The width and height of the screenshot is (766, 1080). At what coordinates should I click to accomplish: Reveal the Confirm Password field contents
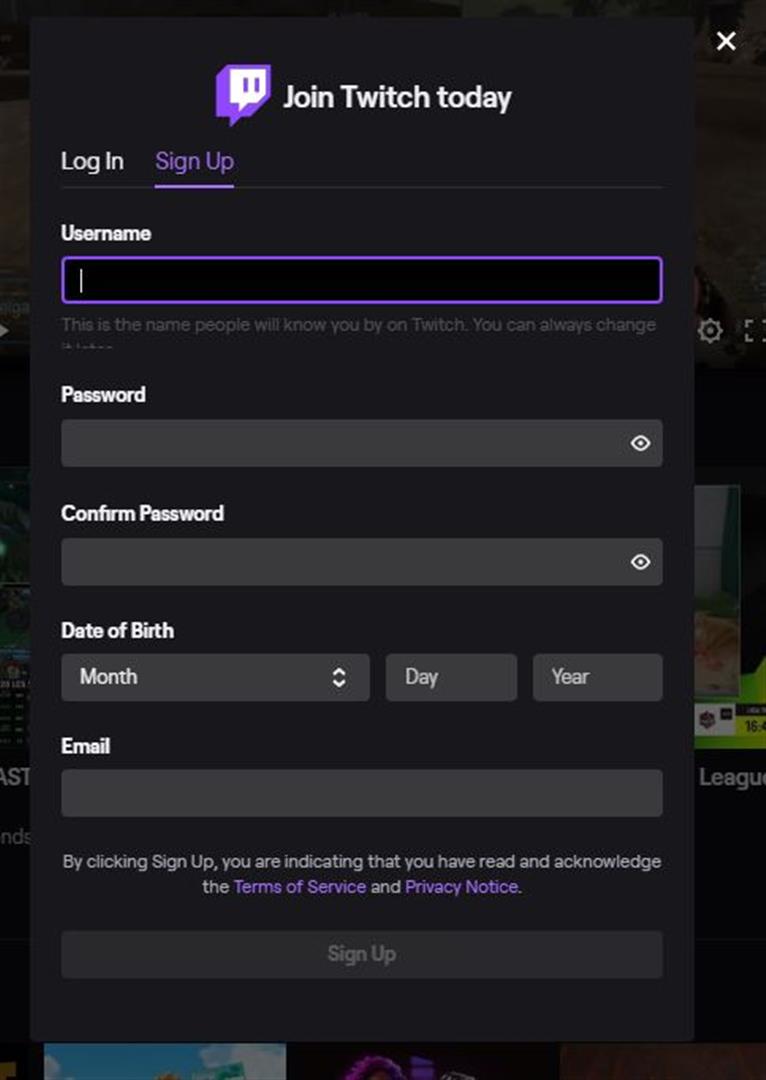[x=641, y=562]
